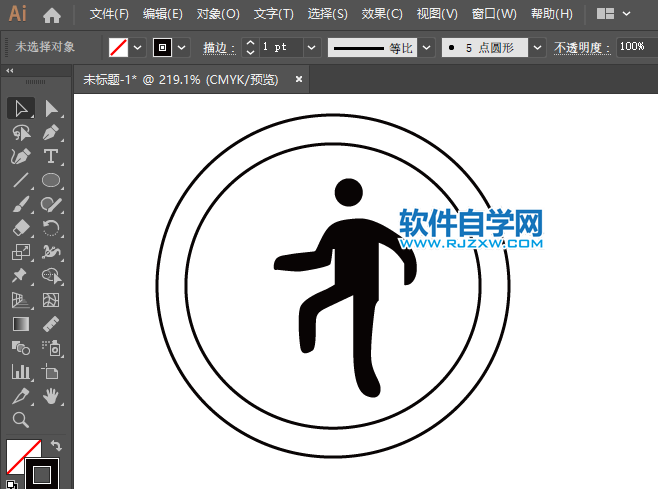Select the Direct Selection tool
The image size is (658, 489).
click(x=51, y=108)
